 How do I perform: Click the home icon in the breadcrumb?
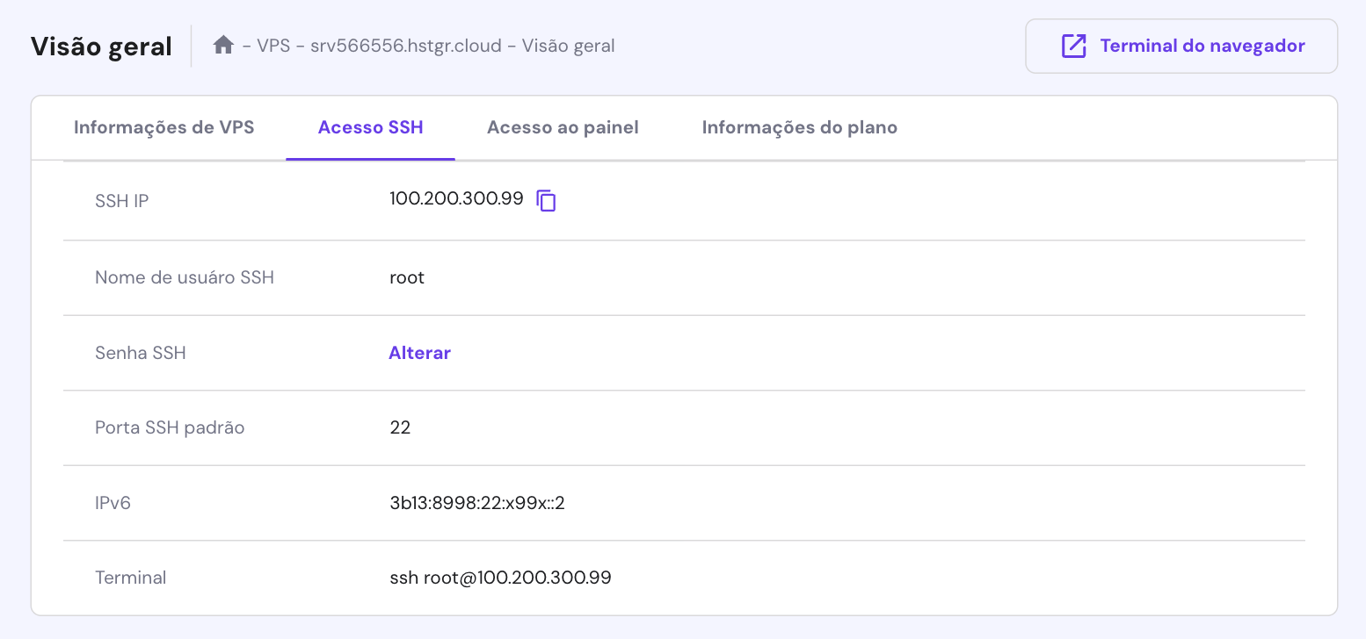[x=223, y=45]
